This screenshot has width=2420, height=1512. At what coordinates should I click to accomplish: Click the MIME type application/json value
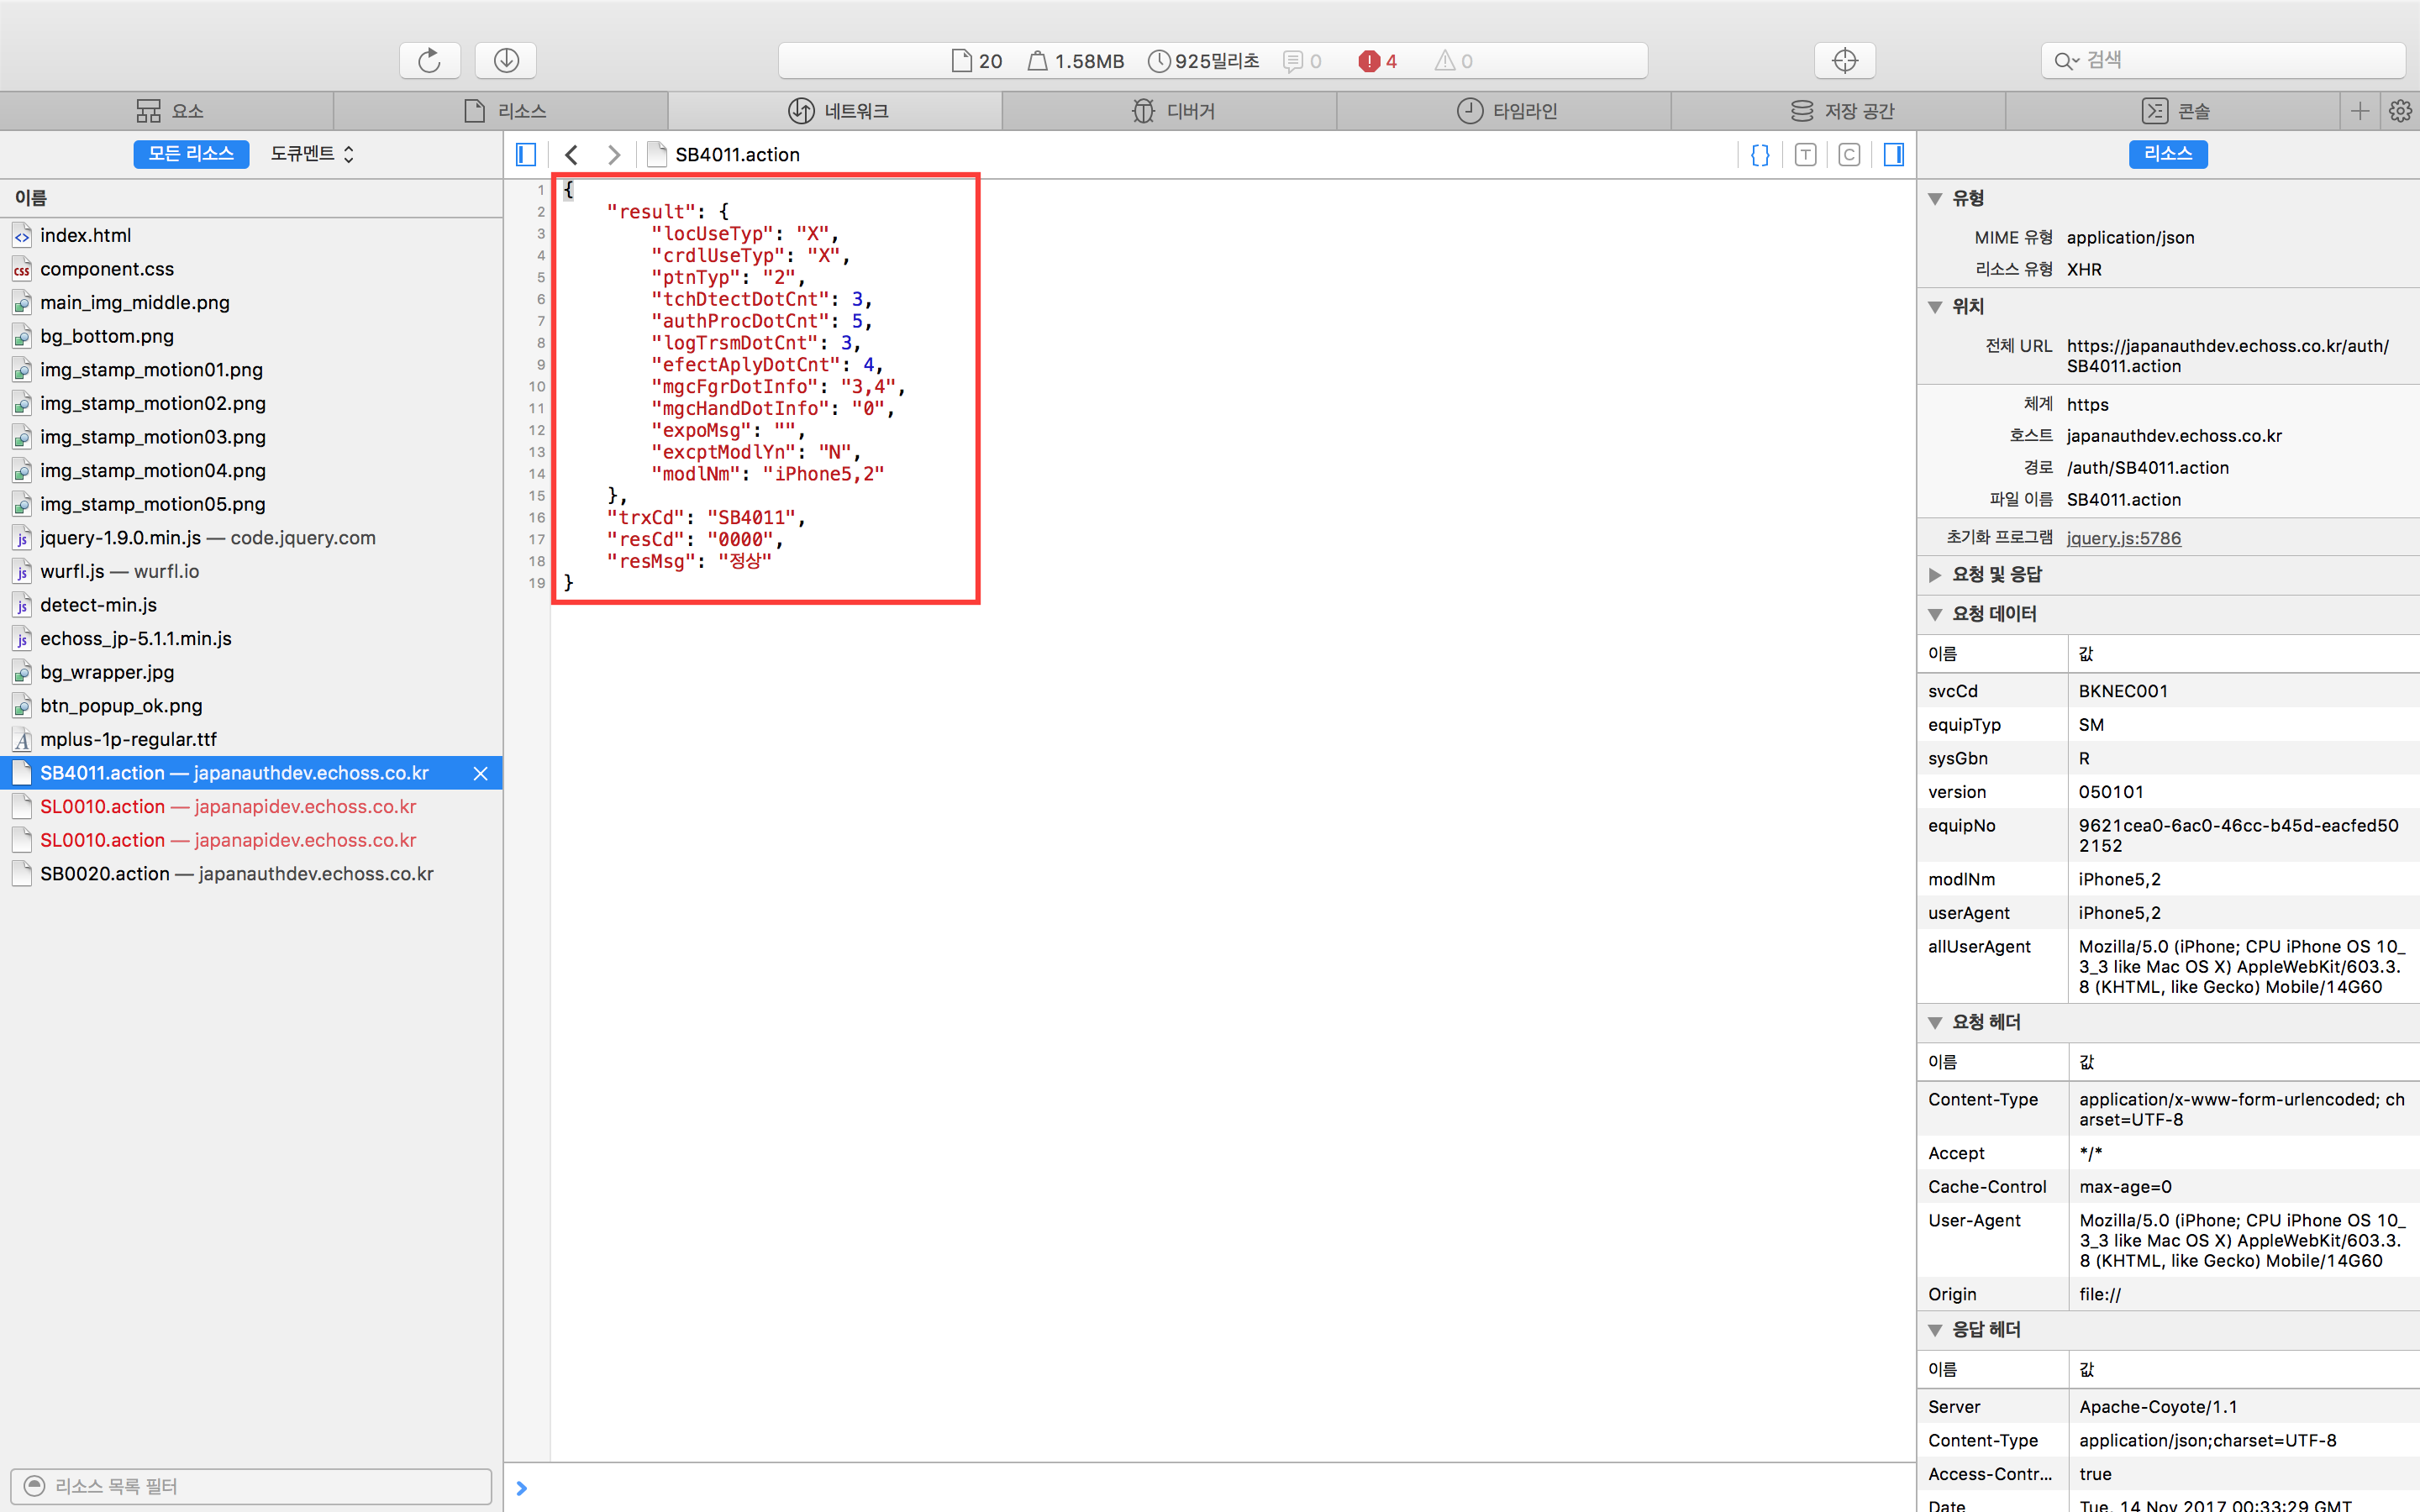(x=2130, y=238)
